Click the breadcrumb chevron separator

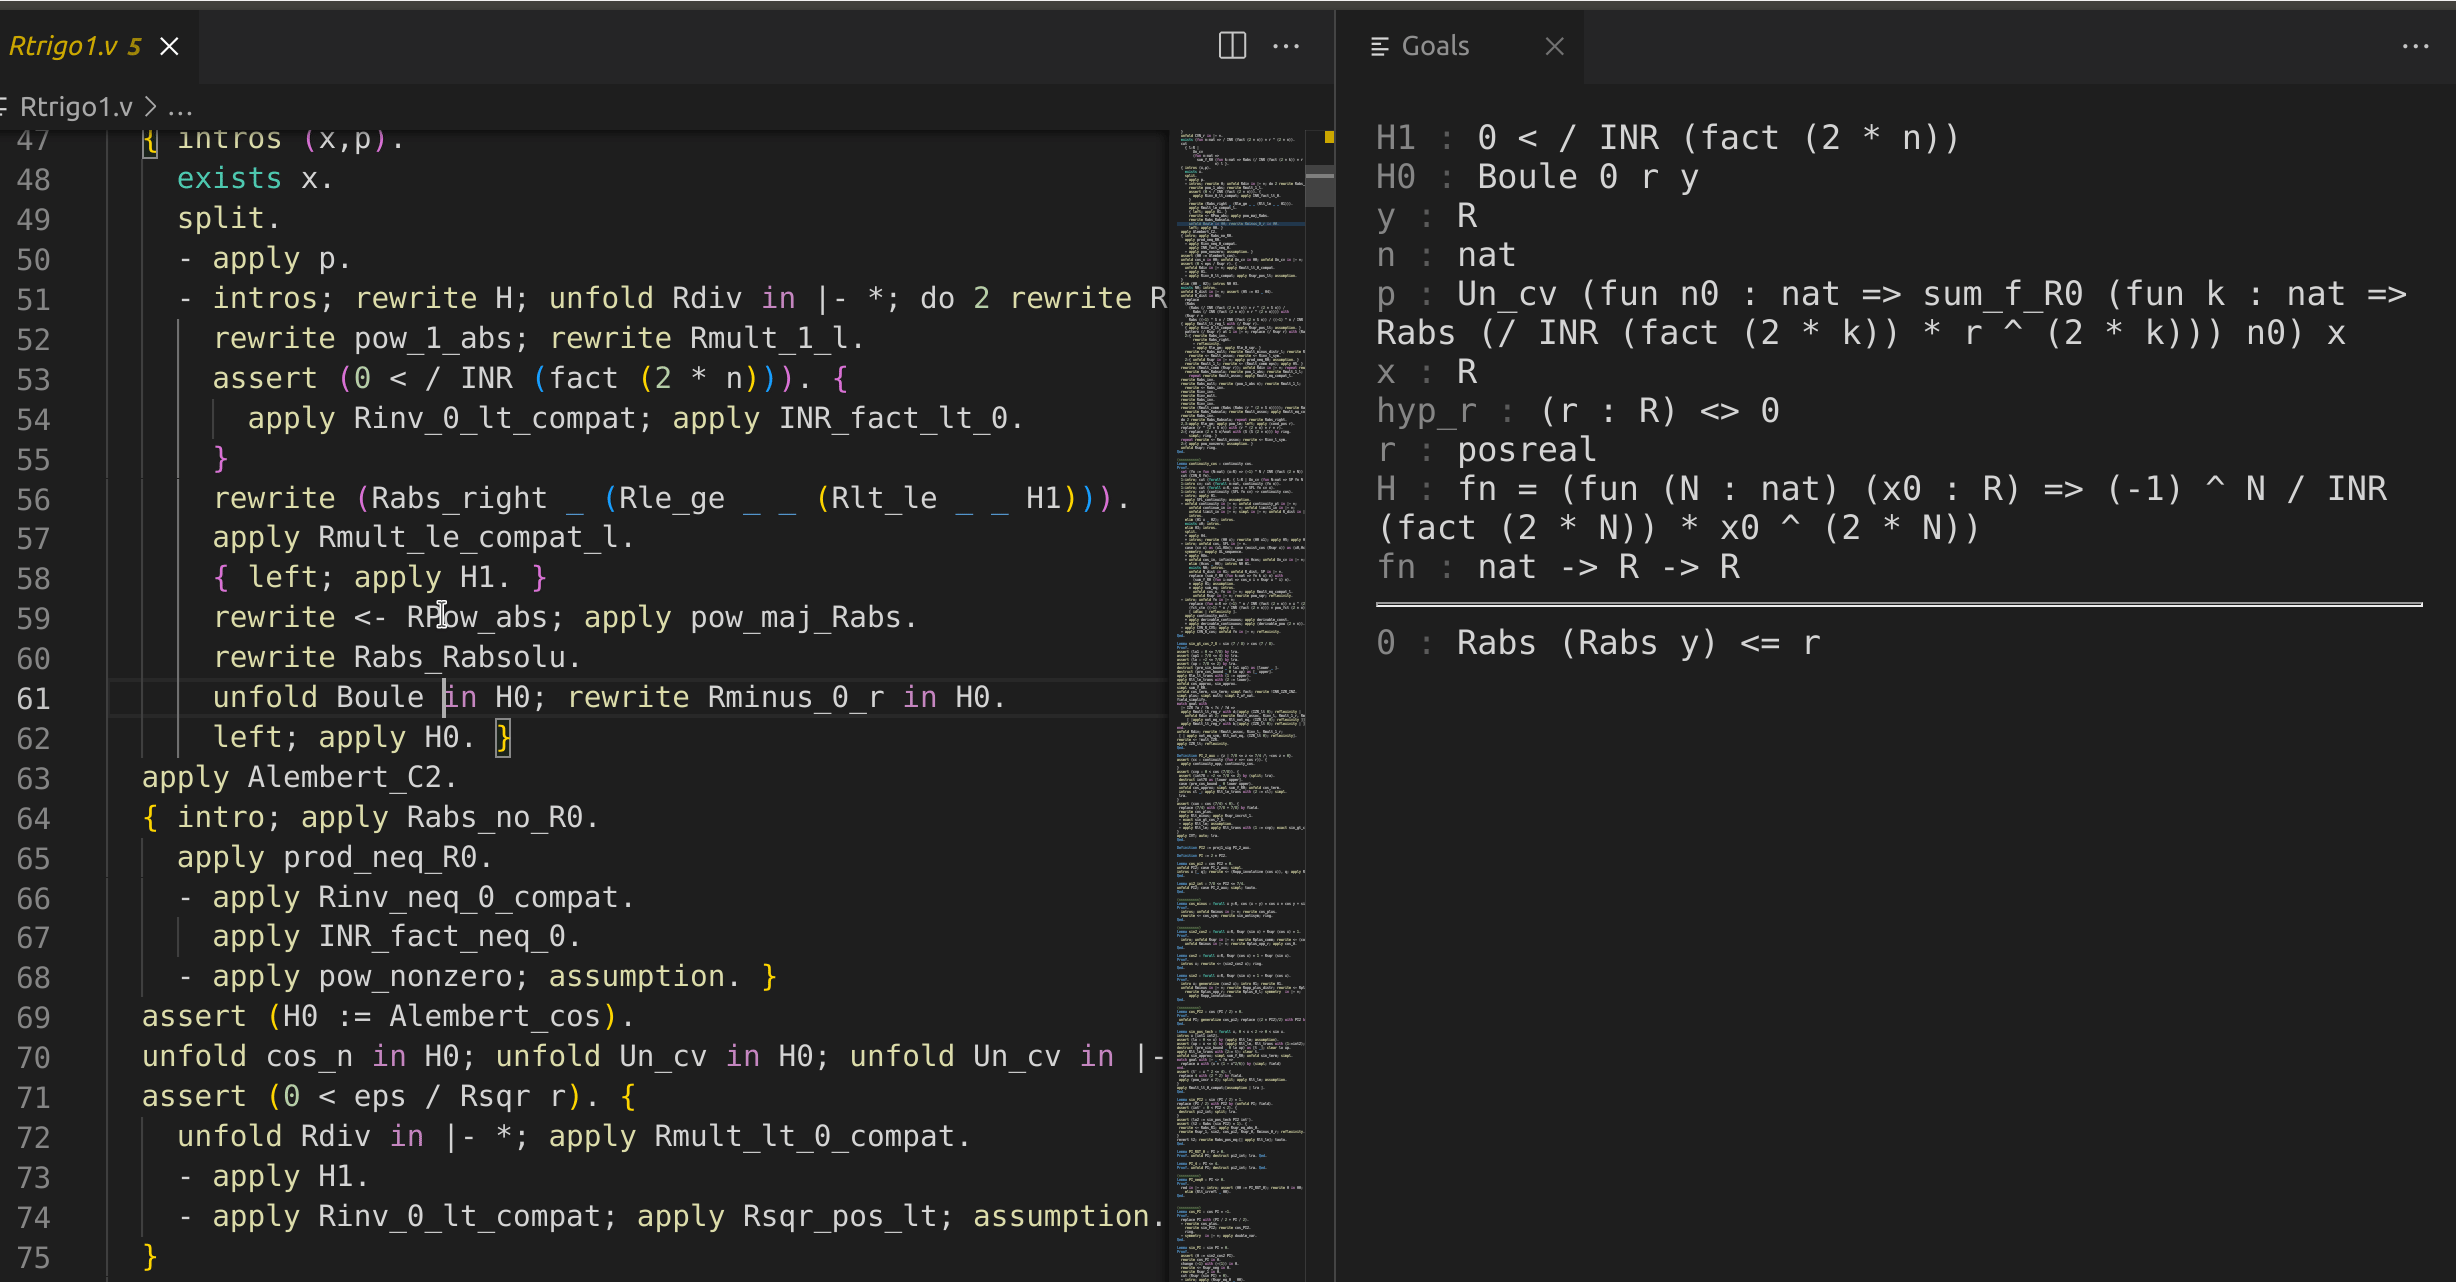(x=150, y=106)
